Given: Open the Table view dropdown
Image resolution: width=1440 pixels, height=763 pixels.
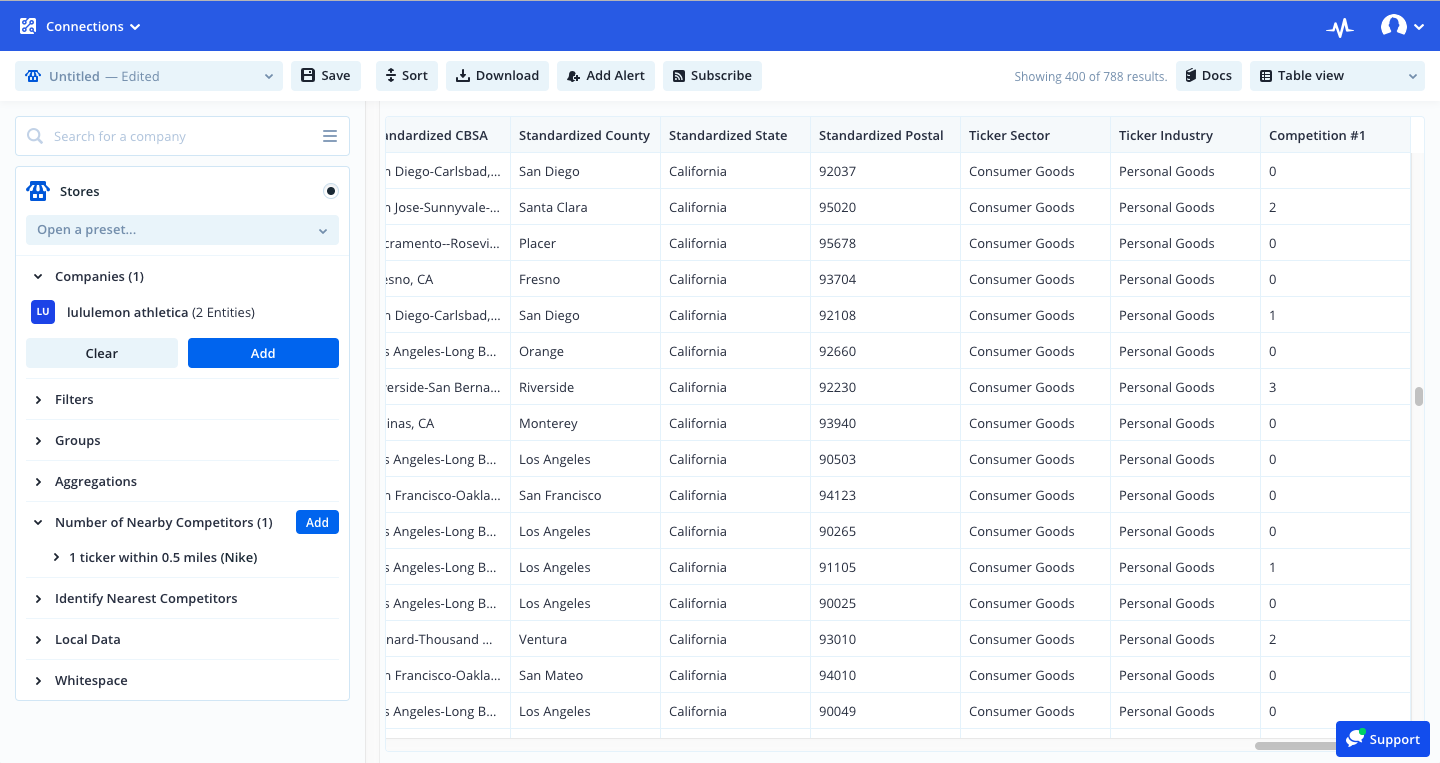Looking at the screenshot, I should tap(1337, 76).
